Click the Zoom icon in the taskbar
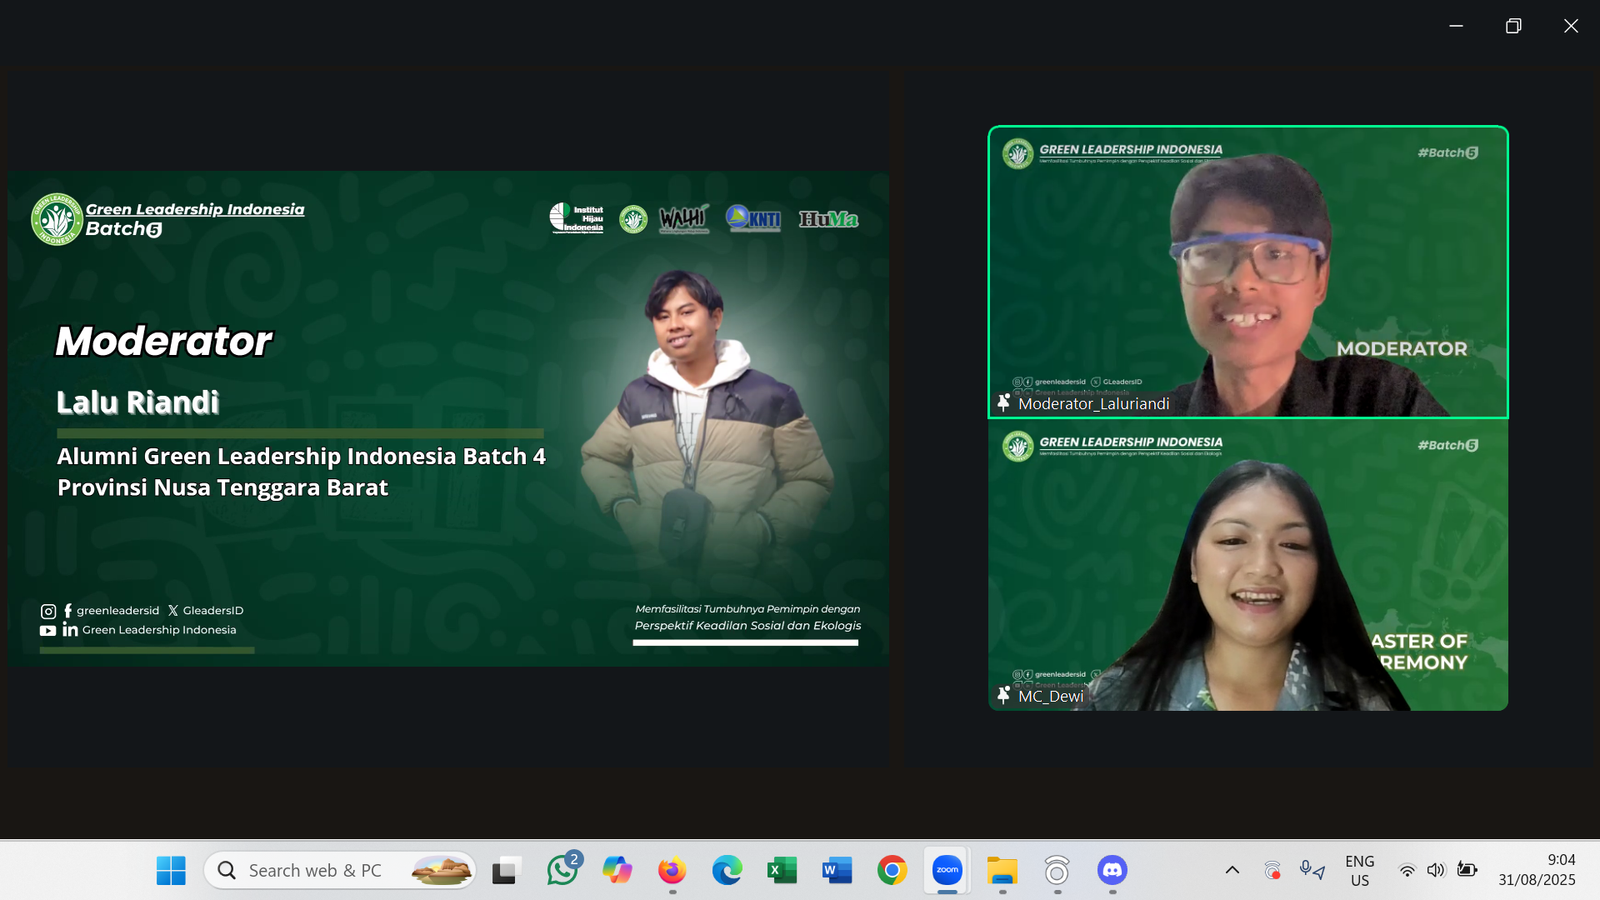The image size is (1600, 900). (947, 871)
